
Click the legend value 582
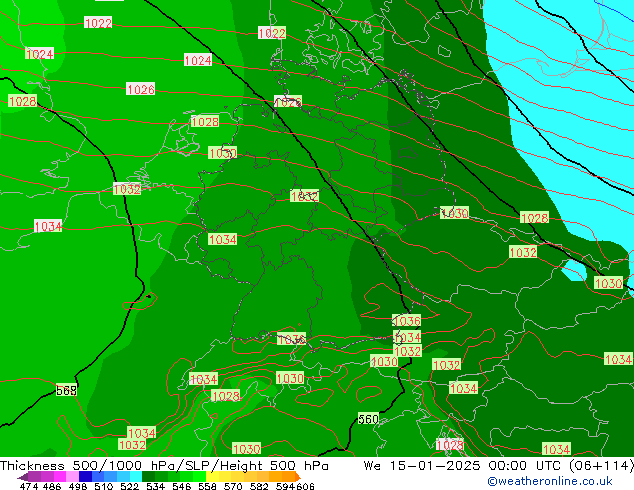[x=259, y=486]
